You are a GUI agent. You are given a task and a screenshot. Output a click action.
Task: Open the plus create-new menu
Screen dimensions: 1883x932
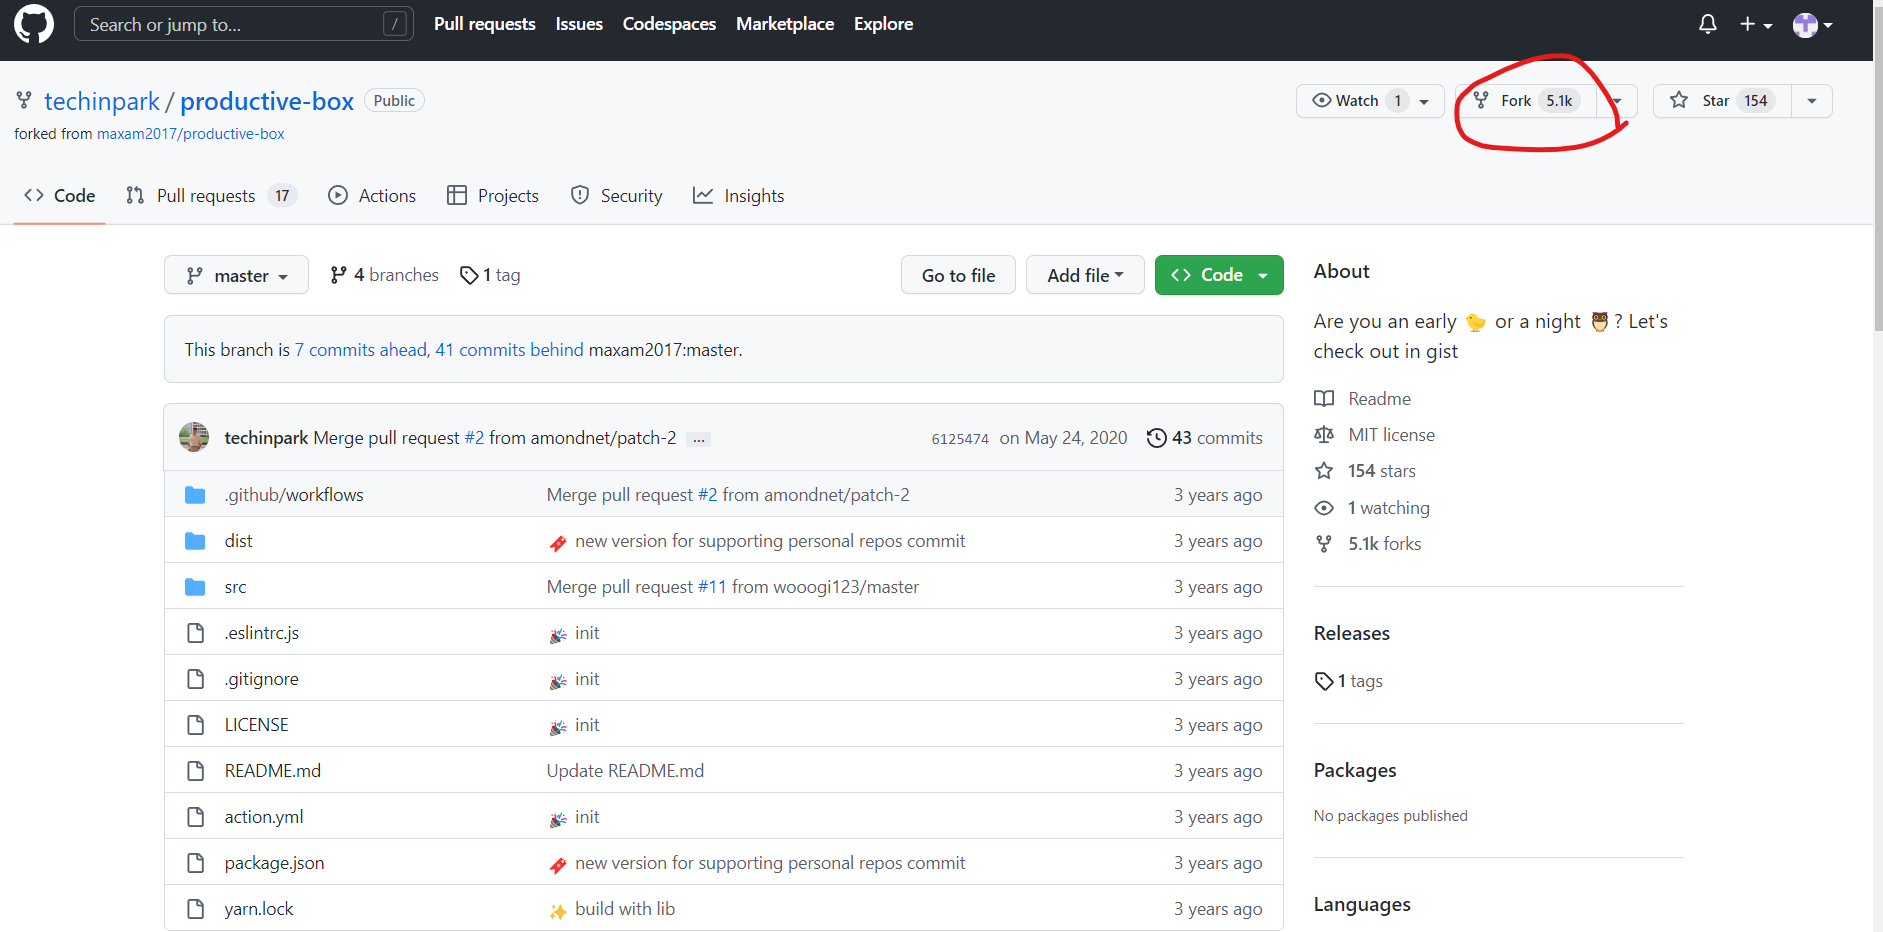pos(1755,24)
